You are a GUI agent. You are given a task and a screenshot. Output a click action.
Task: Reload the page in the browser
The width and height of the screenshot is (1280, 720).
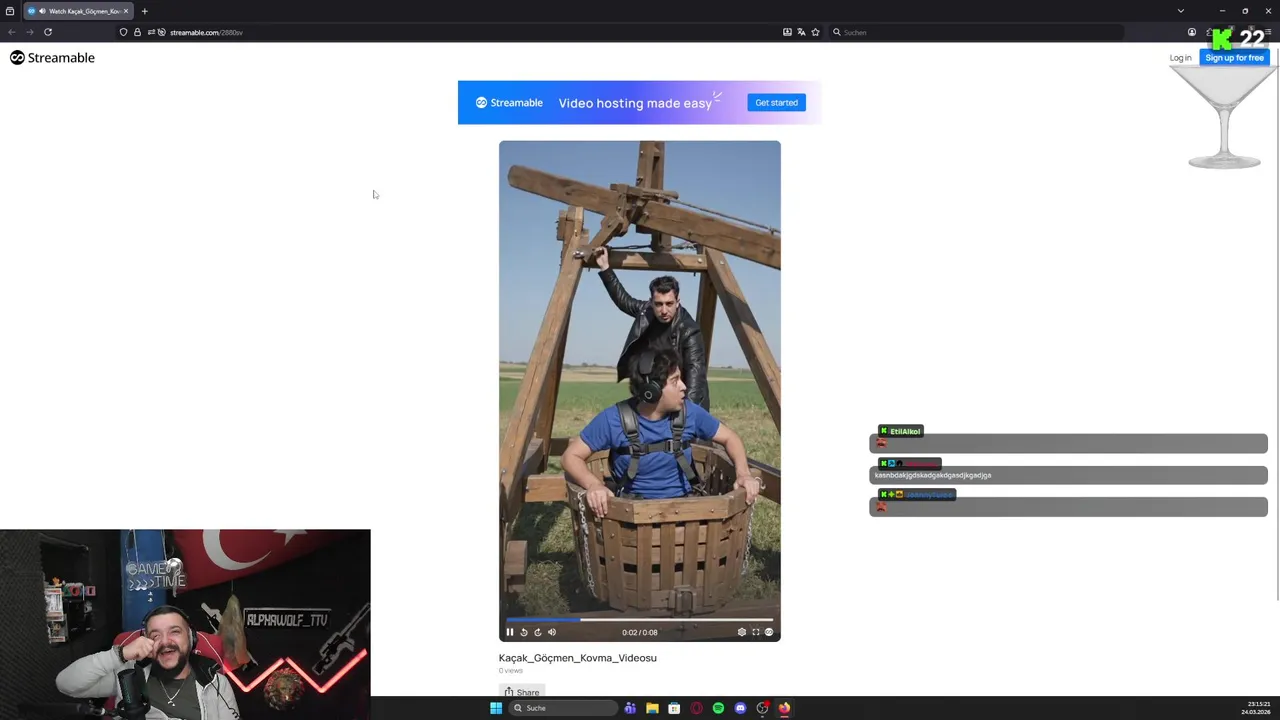pos(48,32)
